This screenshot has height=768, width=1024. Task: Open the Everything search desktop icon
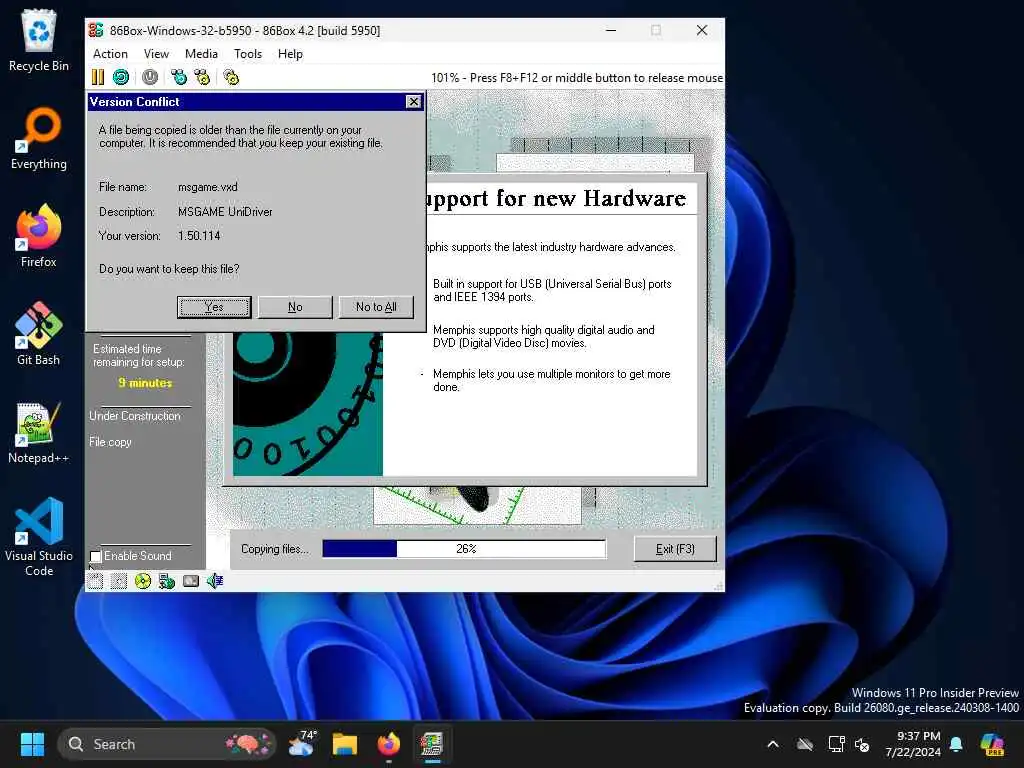(39, 138)
